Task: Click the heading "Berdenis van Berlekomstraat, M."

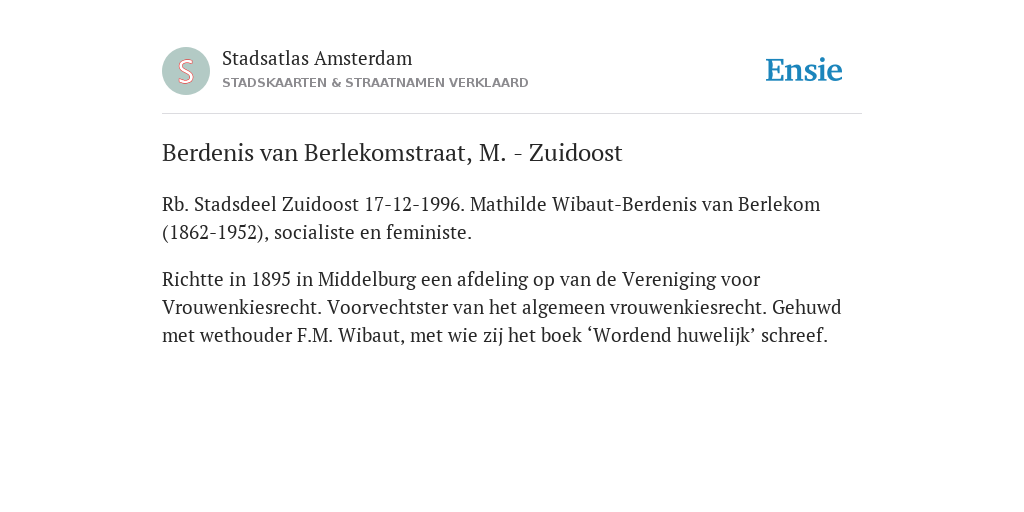Action: [x=334, y=153]
